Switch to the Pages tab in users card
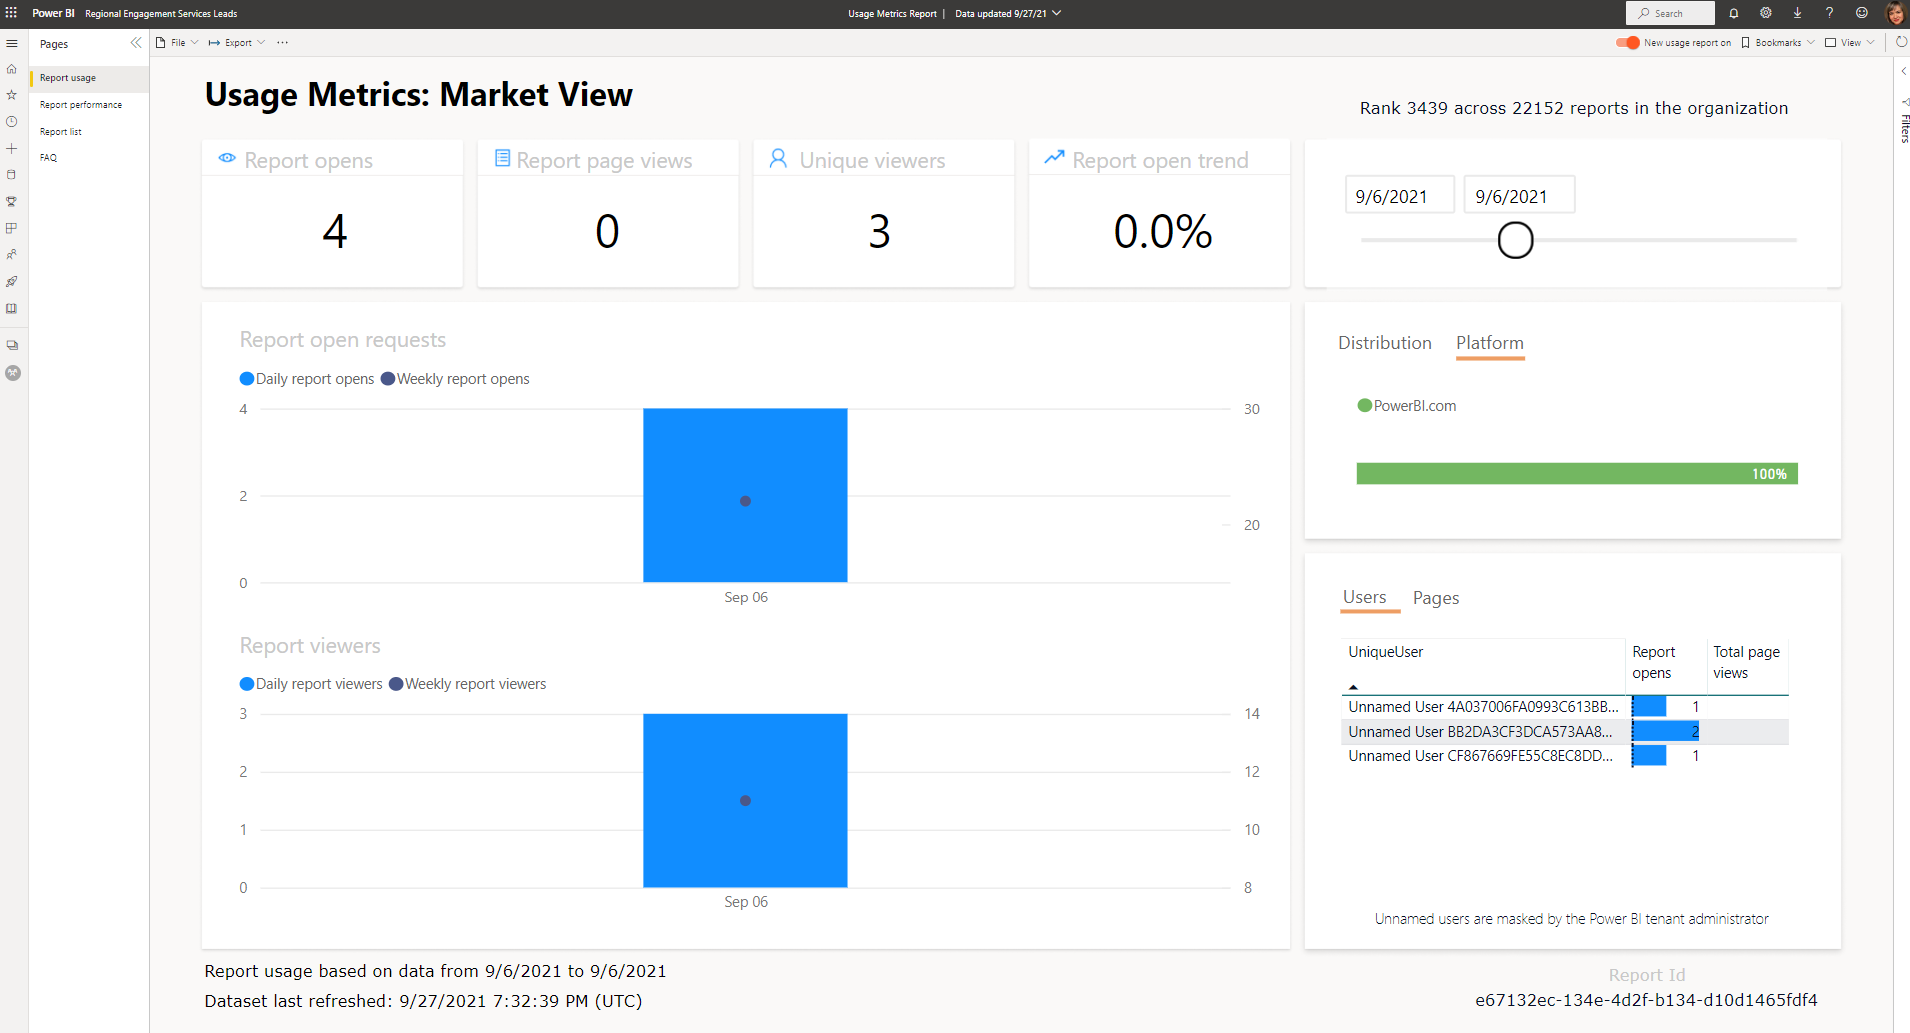The image size is (1910, 1033). 1436,598
